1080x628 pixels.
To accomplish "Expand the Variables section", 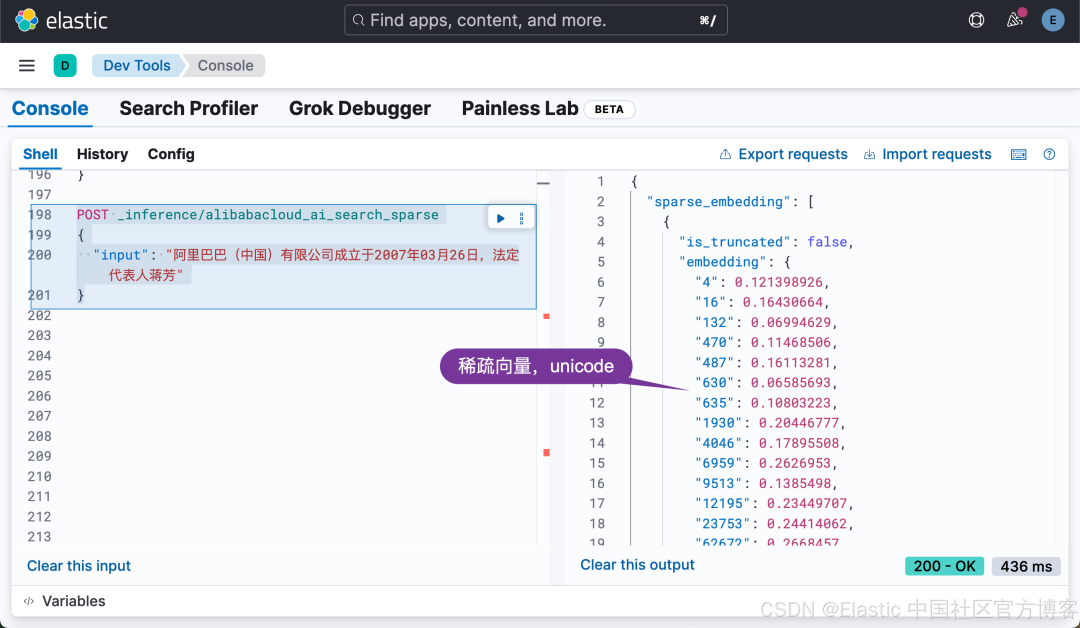I will coord(66,601).
